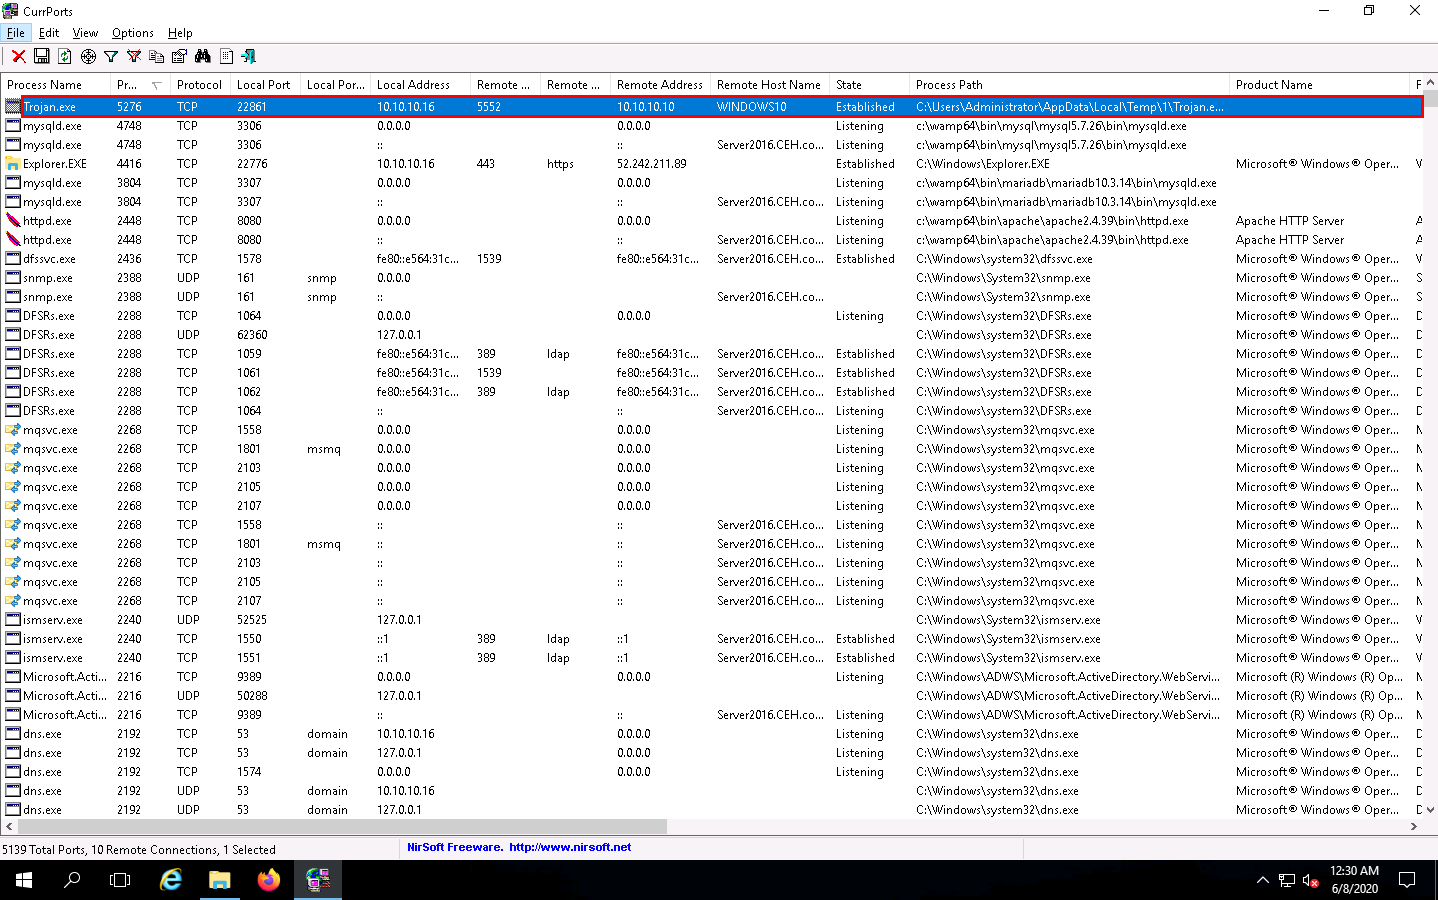Click the CurrPorts taskbar icon

pyautogui.click(x=317, y=880)
